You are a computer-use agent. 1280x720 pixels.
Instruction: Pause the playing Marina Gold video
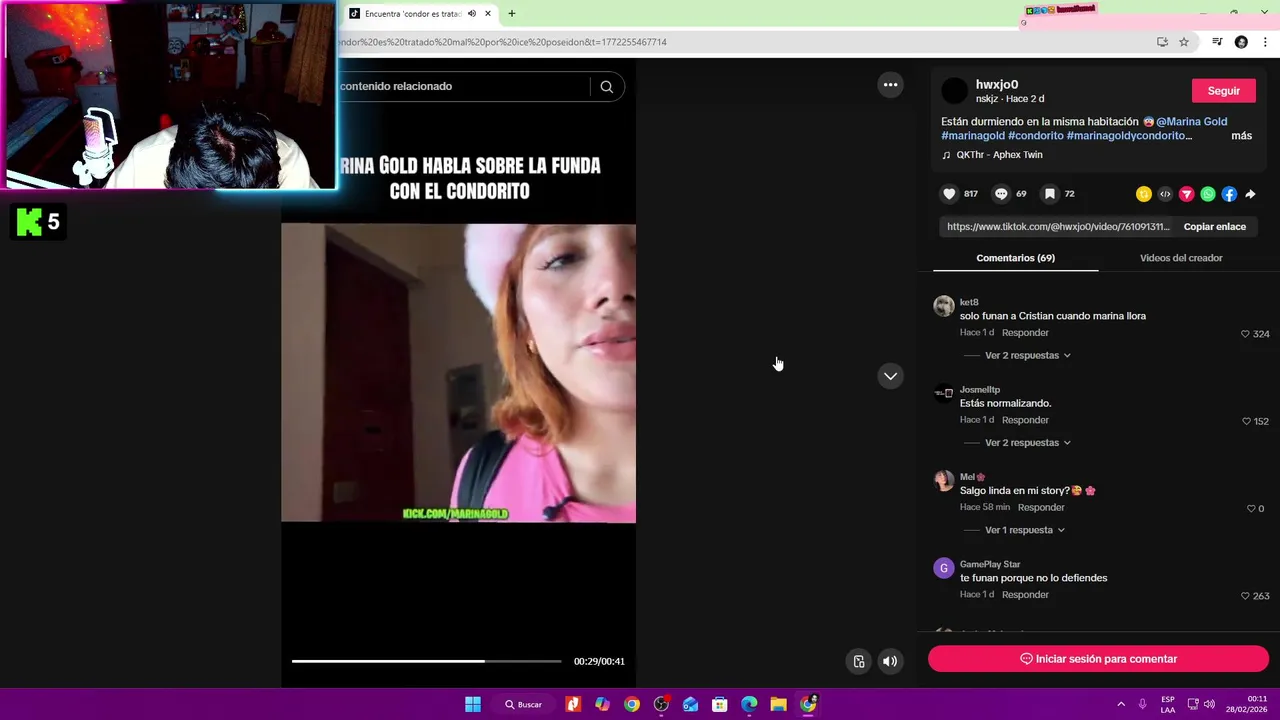pyautogui.click(x=458, y=372)
